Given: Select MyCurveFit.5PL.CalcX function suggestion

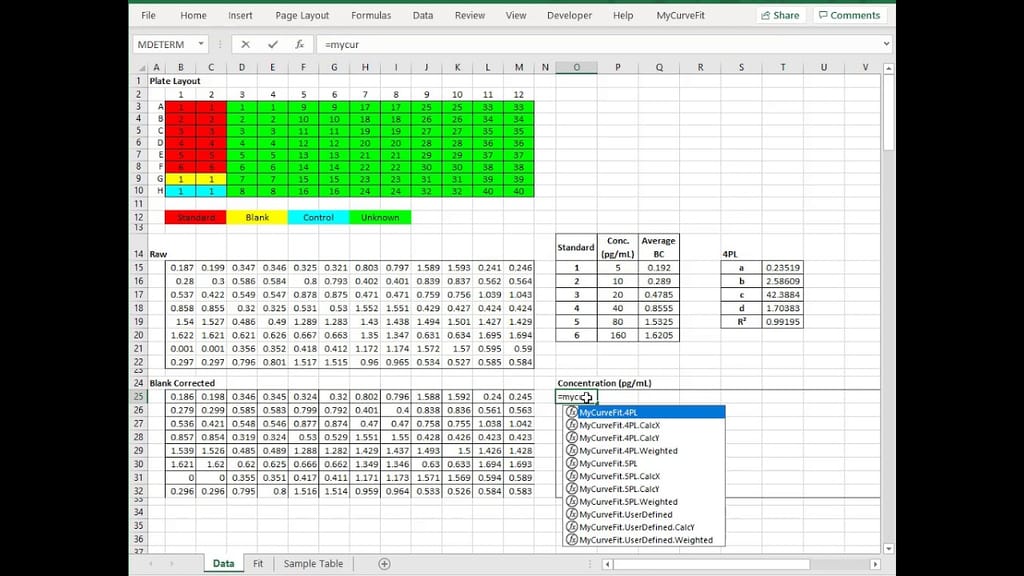Looking at the screenshot, I should tap(645, 476).
